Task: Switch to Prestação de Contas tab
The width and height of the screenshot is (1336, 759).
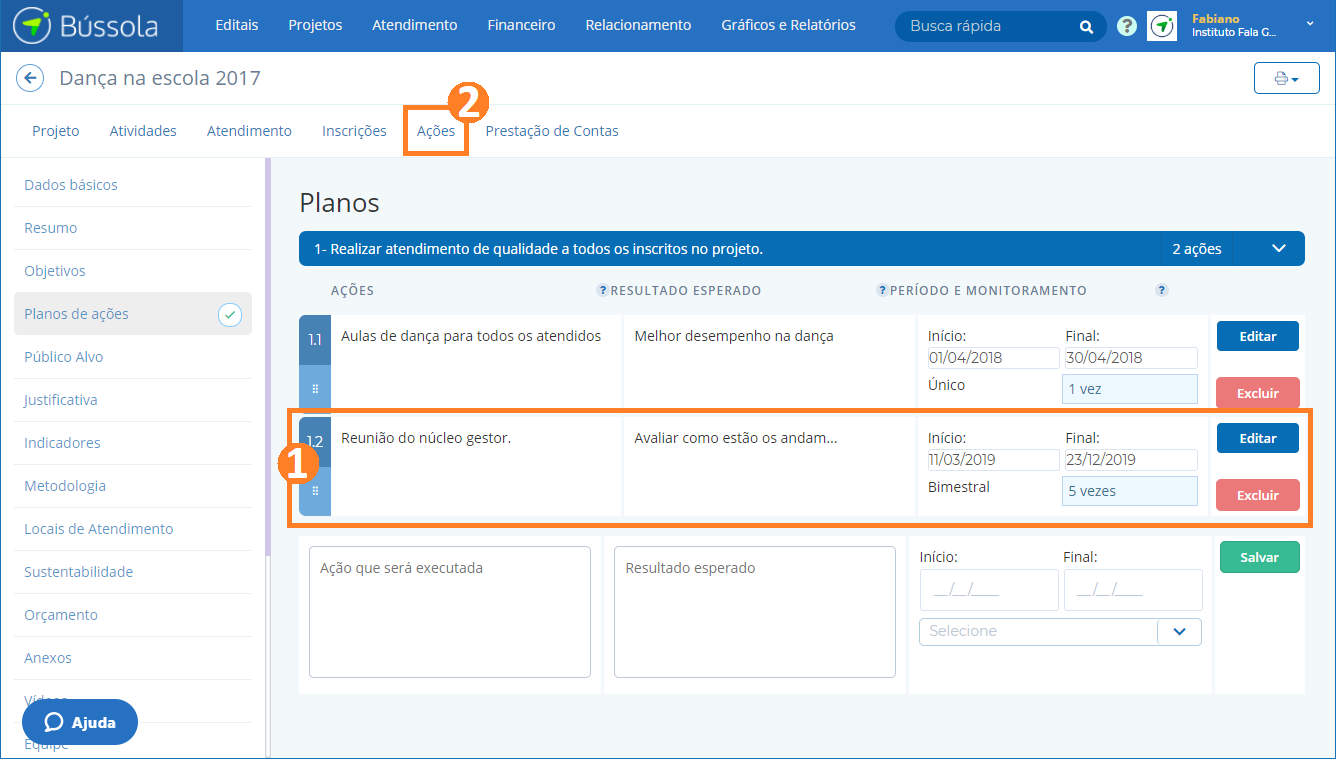Action: point(552,131)
